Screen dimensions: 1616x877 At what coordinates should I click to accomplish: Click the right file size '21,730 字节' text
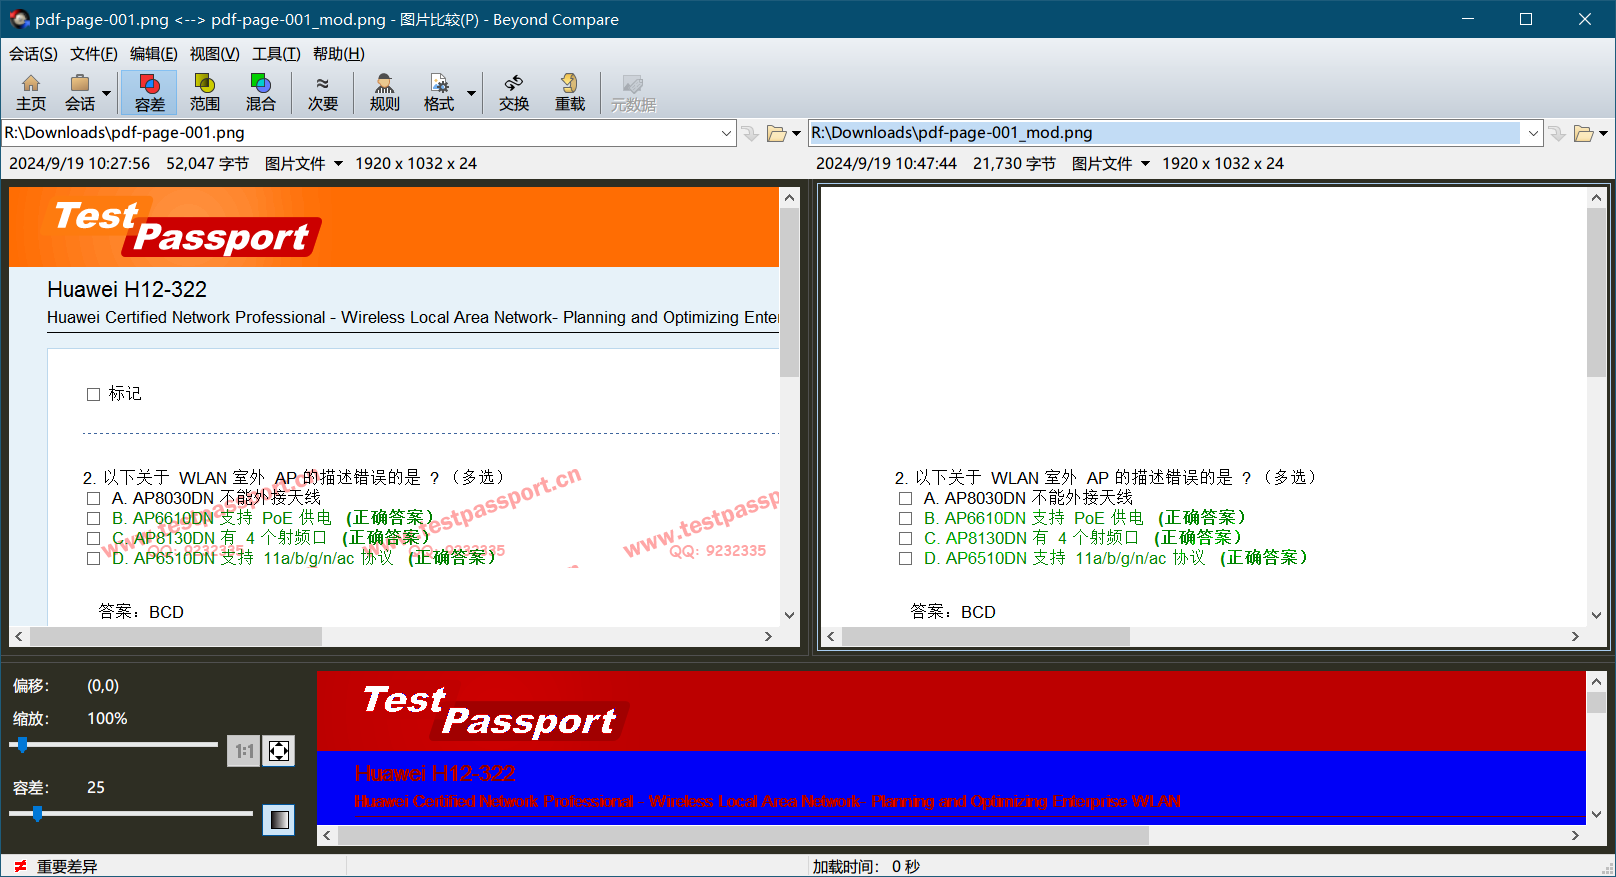[x=1014, y=163]
